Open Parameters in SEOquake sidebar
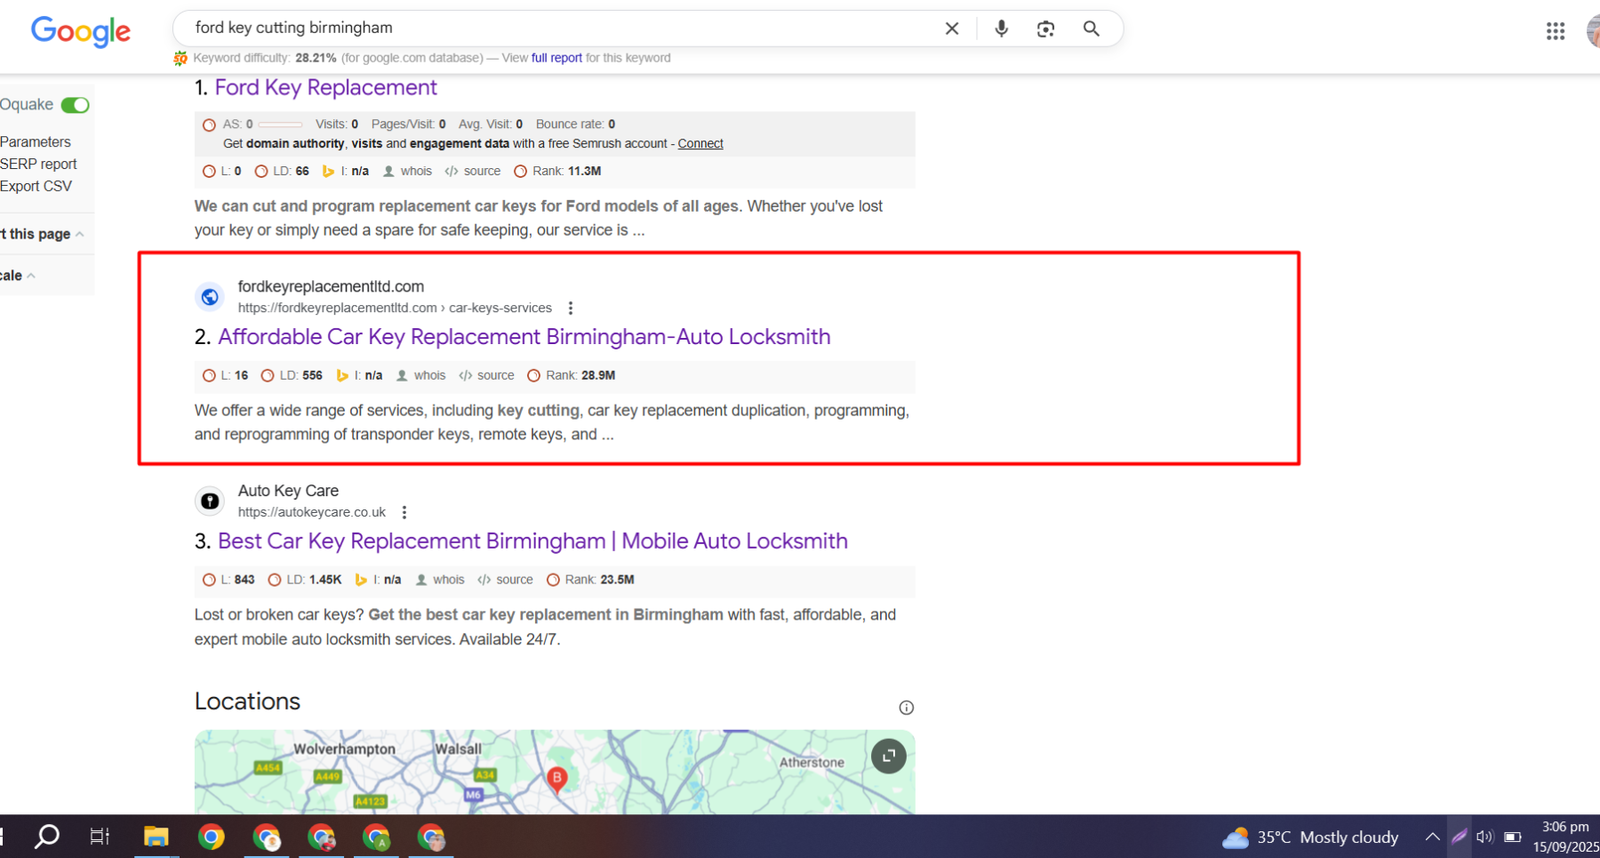This screenshot has height=858, width=1600. coord(35,142)
